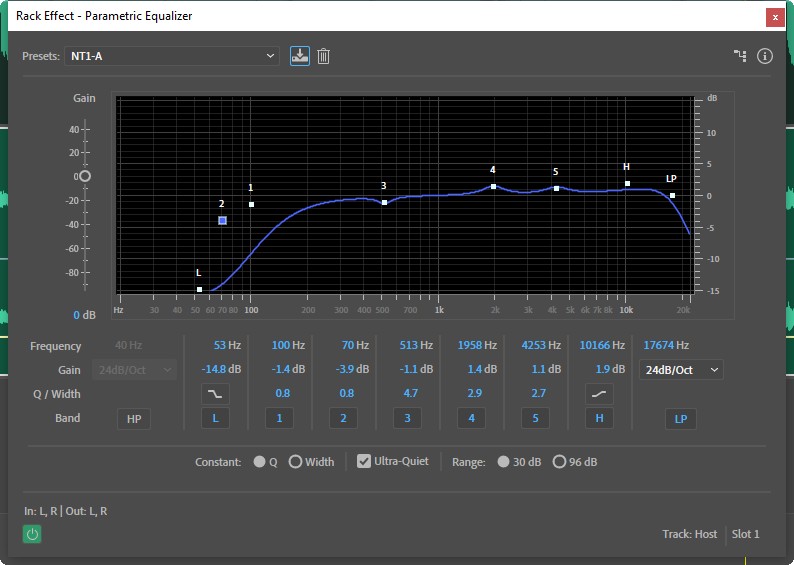Open the channel map editor icon
Screen dimensions: 794x565
coord(740,56)
